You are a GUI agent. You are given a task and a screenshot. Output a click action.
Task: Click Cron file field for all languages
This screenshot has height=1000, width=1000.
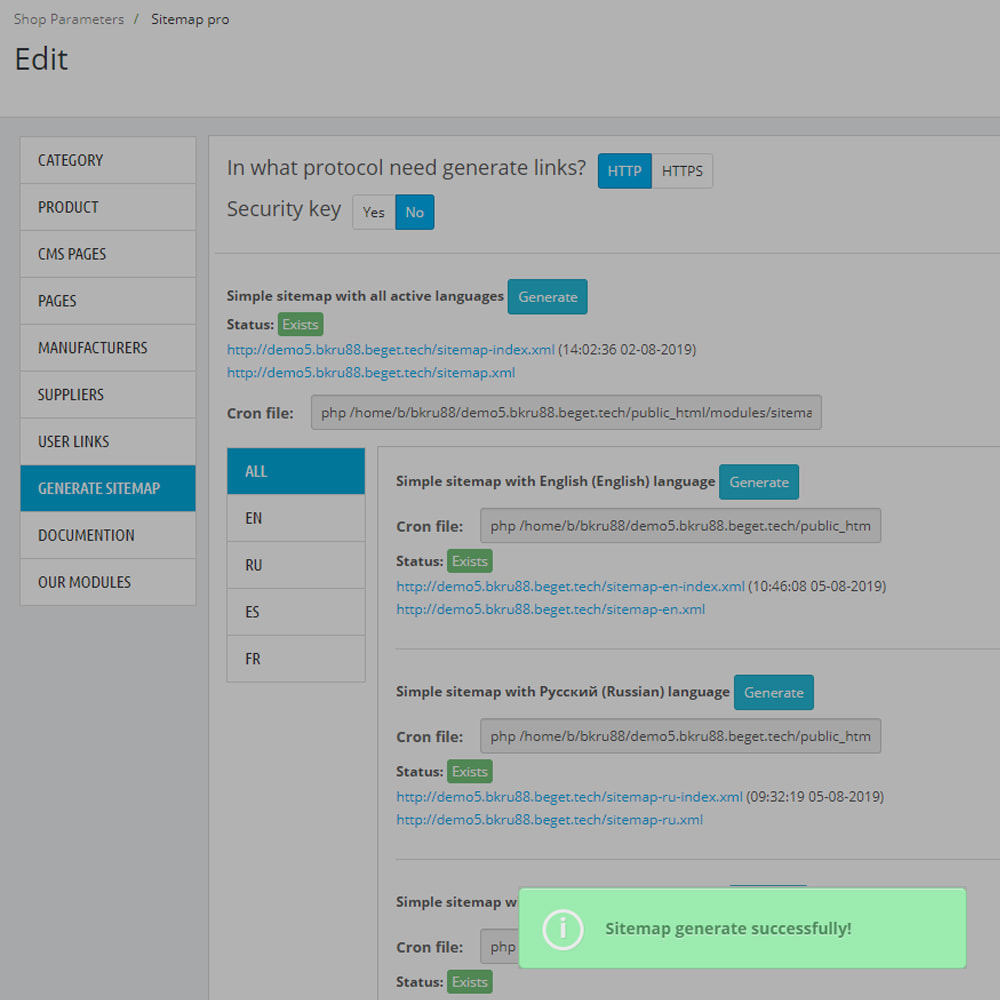pyautogui.click(x=566, y=413)
